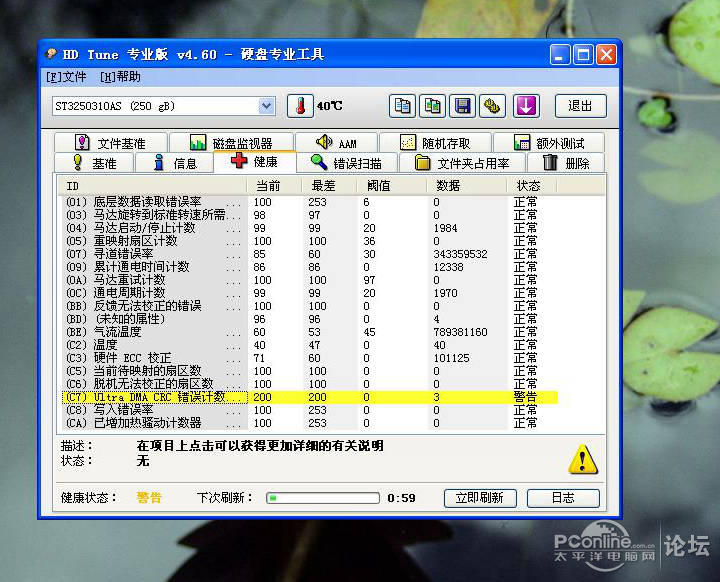The width and height of the screenshot is (720, 582).
Task: Open the [F]文件 menu
Action: pyautogui.click(x=66, y=77)
